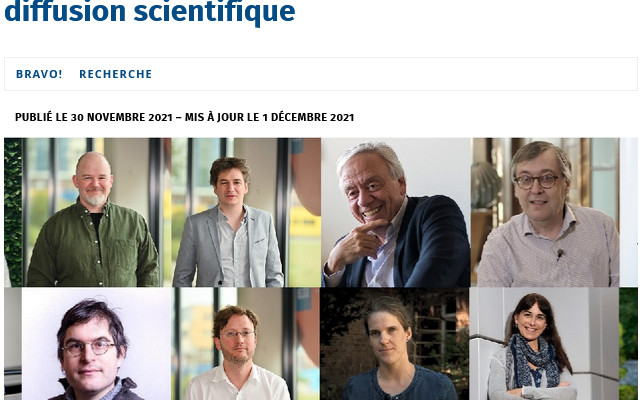This screenshot has width=643, height=400.
Task: Click empty space in the BRAVO!/RECHERCHE tag bar
Action: [x=400, y=74]
